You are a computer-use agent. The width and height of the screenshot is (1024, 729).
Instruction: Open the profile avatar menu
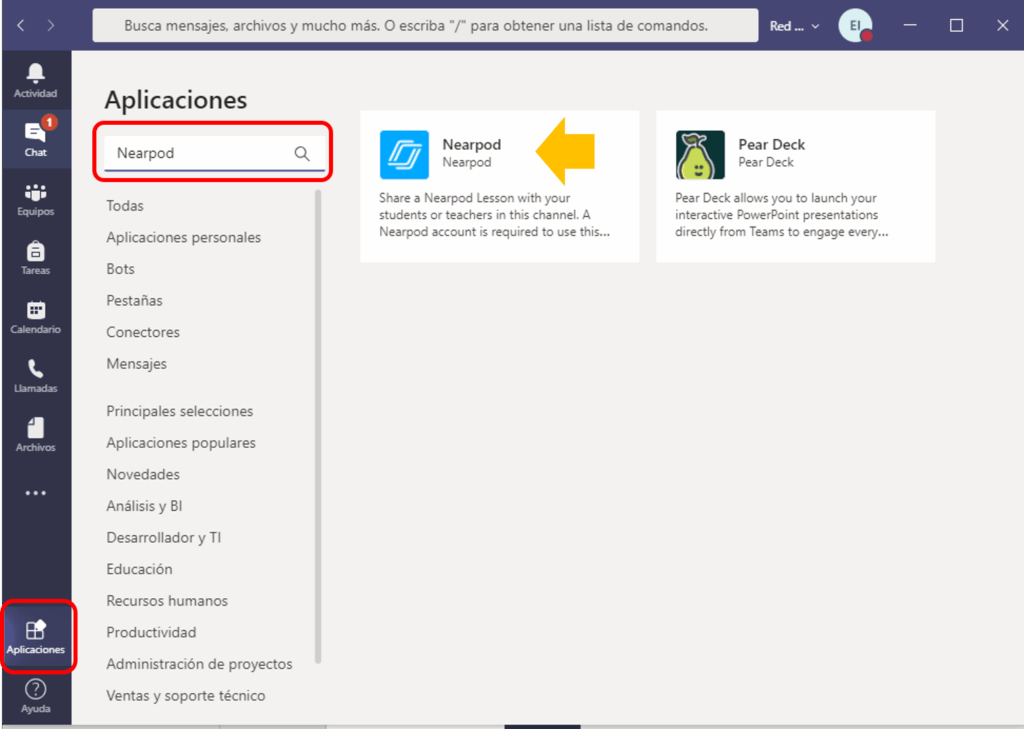click(x=854, y=26)
